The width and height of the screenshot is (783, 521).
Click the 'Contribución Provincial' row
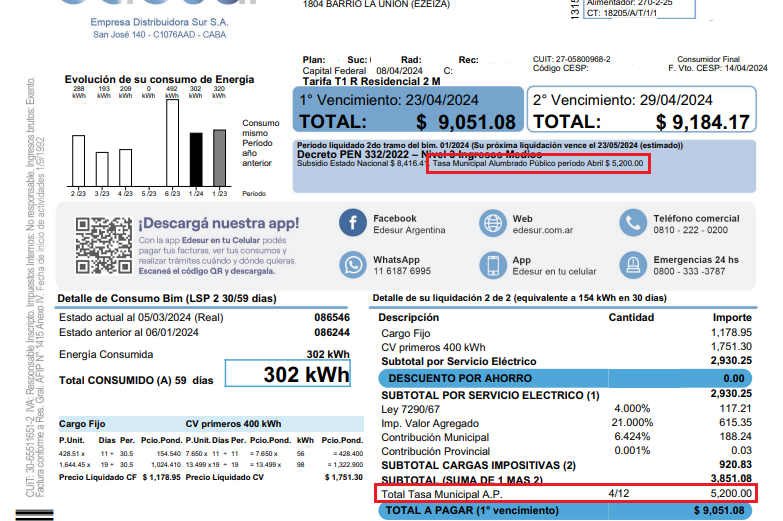565,451
